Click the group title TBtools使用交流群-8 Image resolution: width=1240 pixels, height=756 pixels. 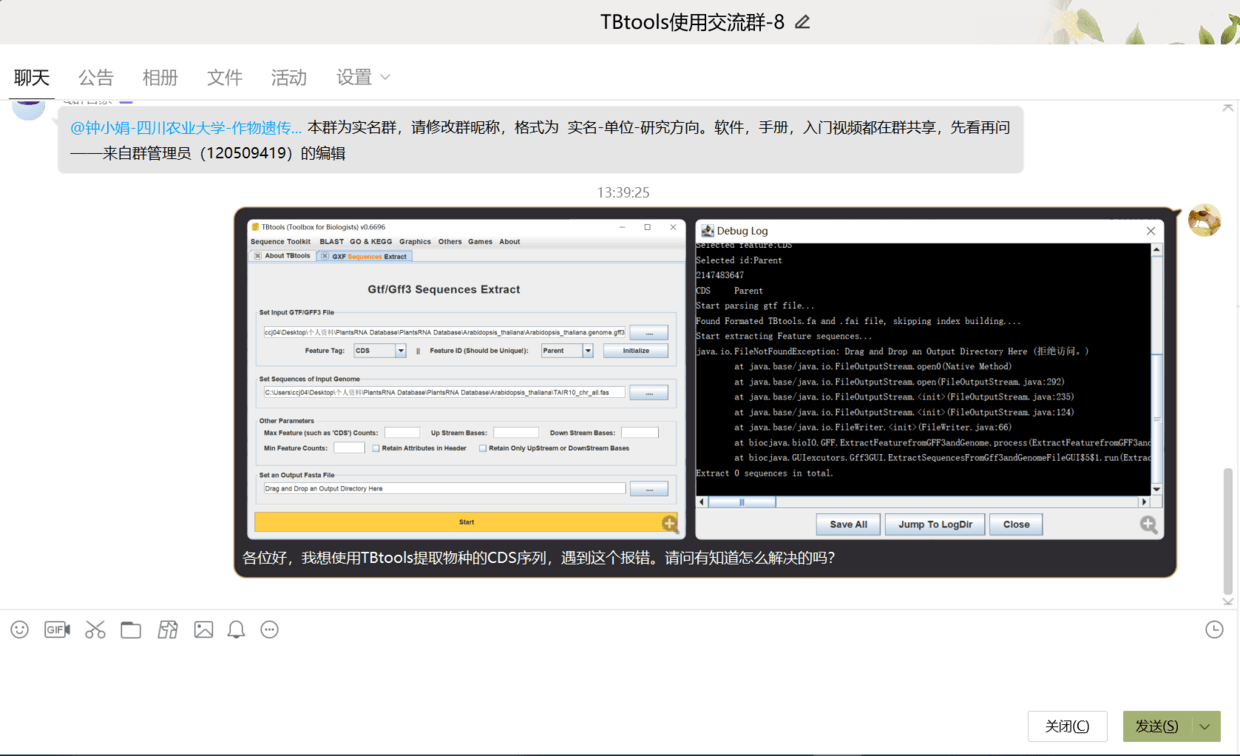coord(692,22)
